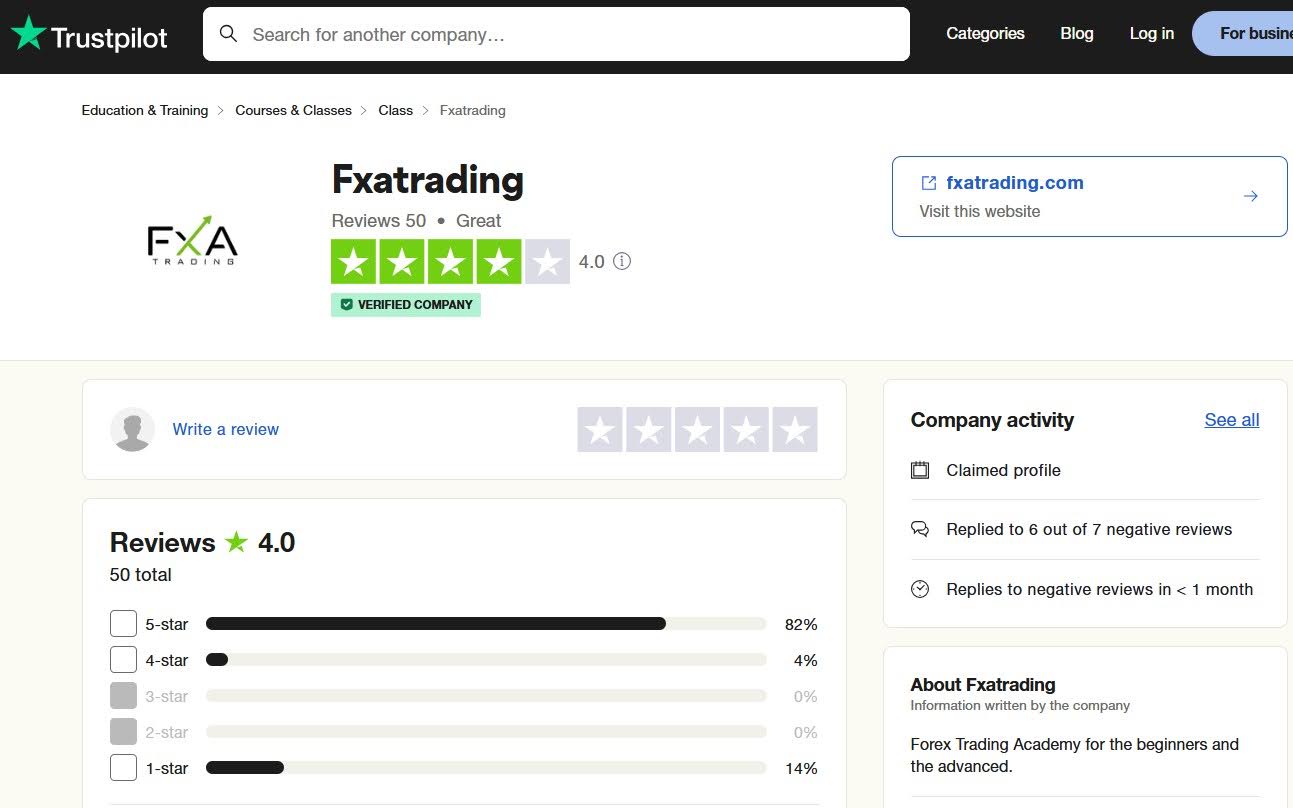Screen dimensions: 1293x808
Task: Check the 5-star filter checkbox
Action: point(123,624)
